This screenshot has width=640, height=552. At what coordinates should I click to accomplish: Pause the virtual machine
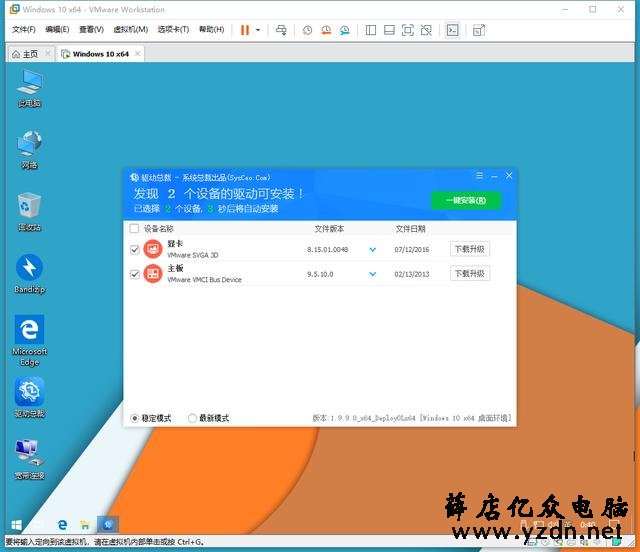[245, 30]
